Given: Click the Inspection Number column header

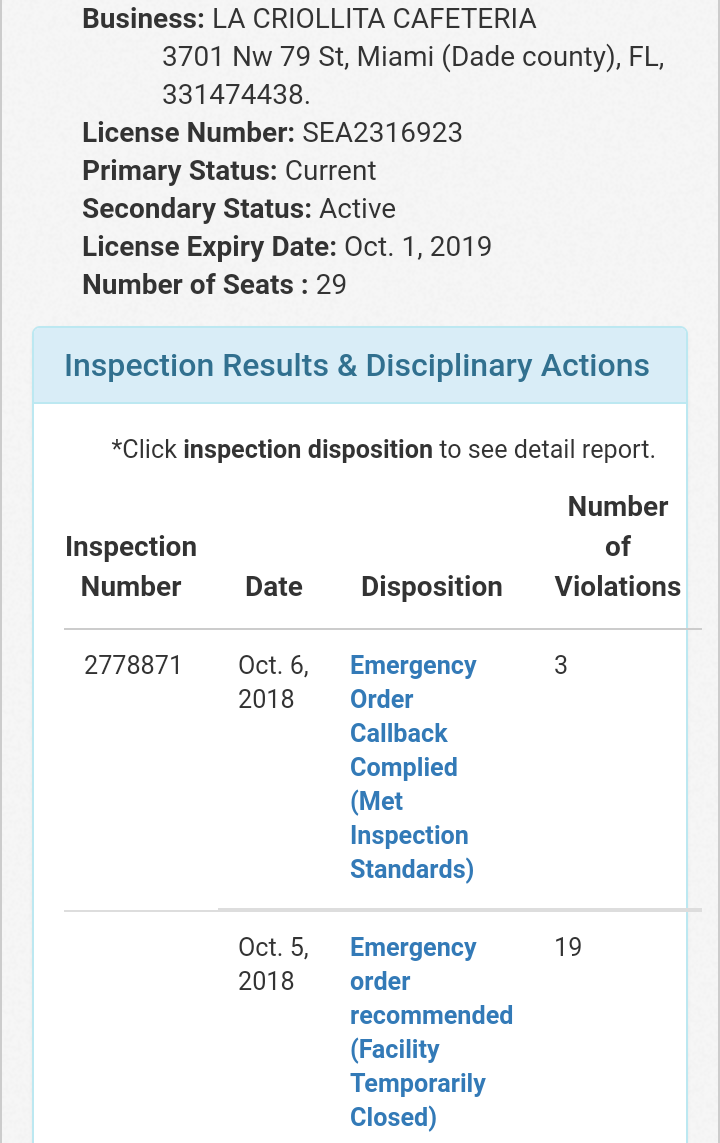Looking at the screenshot, I should [x=131, y=566].
